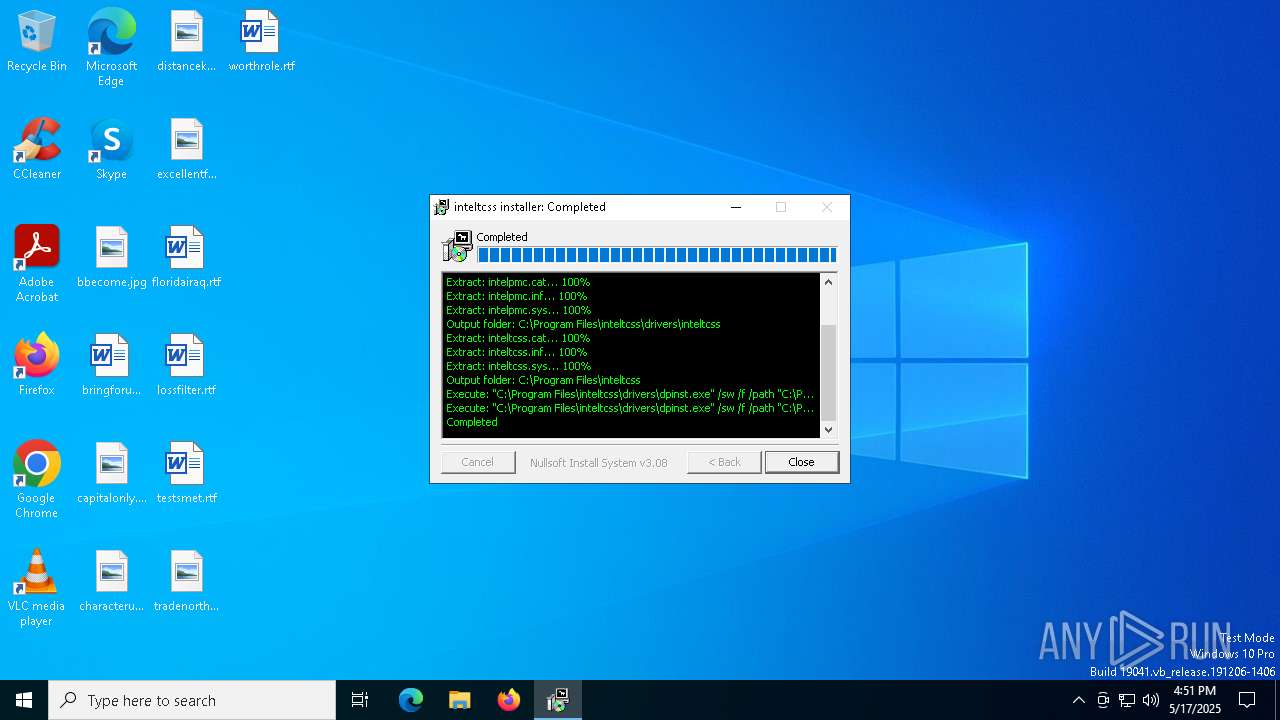Image resolution: width=1280 pixels, height=720 pixels.
Task: Select testsmet.rtf document
Action: tap(186, 473)
